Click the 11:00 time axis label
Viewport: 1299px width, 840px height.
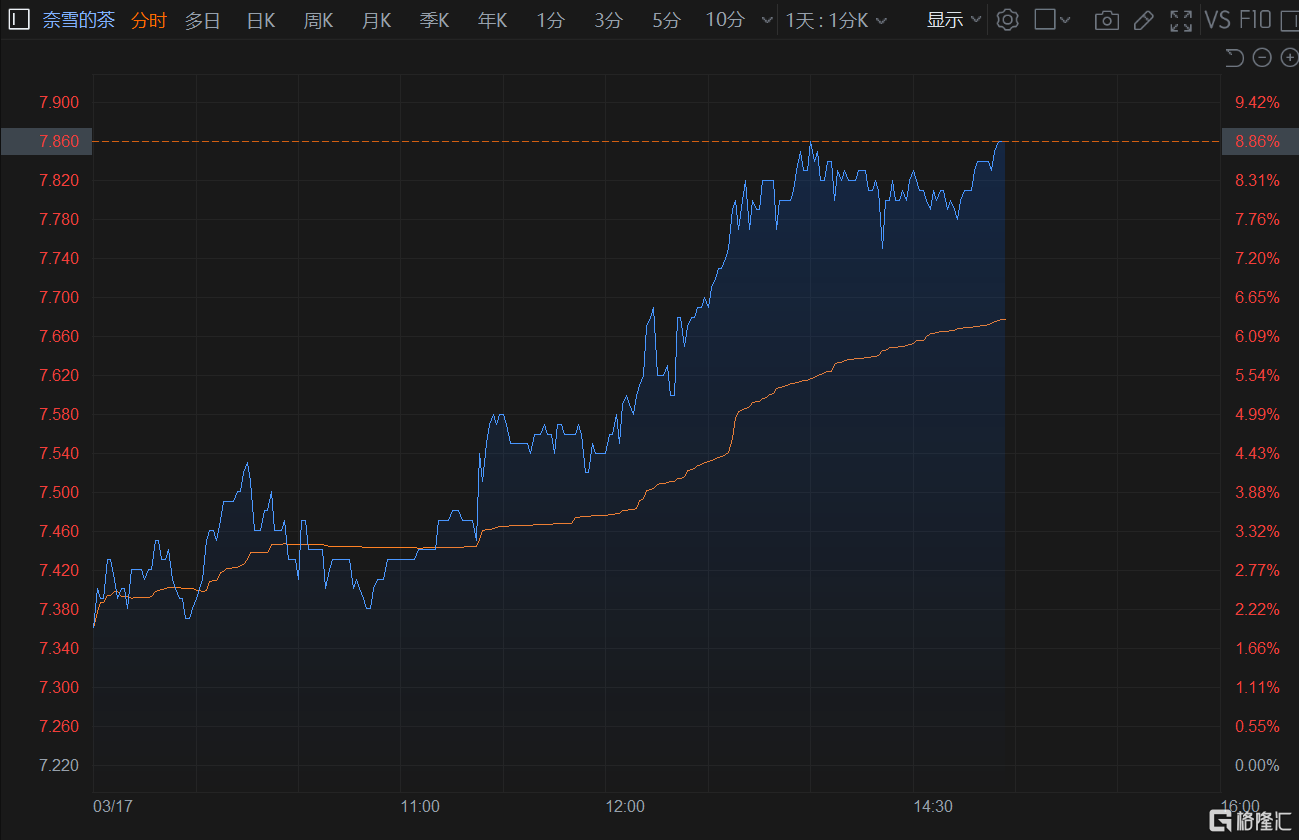coord(420,806)
